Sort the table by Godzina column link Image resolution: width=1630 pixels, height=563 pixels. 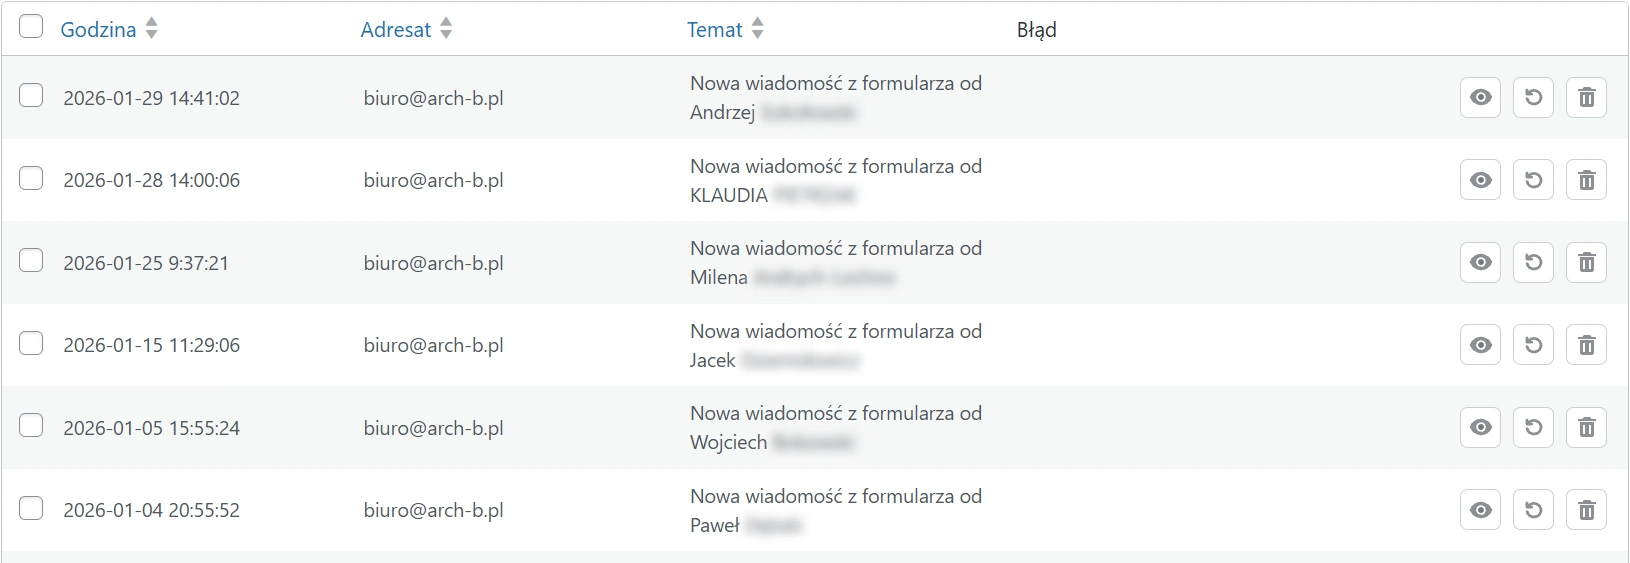(98, 30)
